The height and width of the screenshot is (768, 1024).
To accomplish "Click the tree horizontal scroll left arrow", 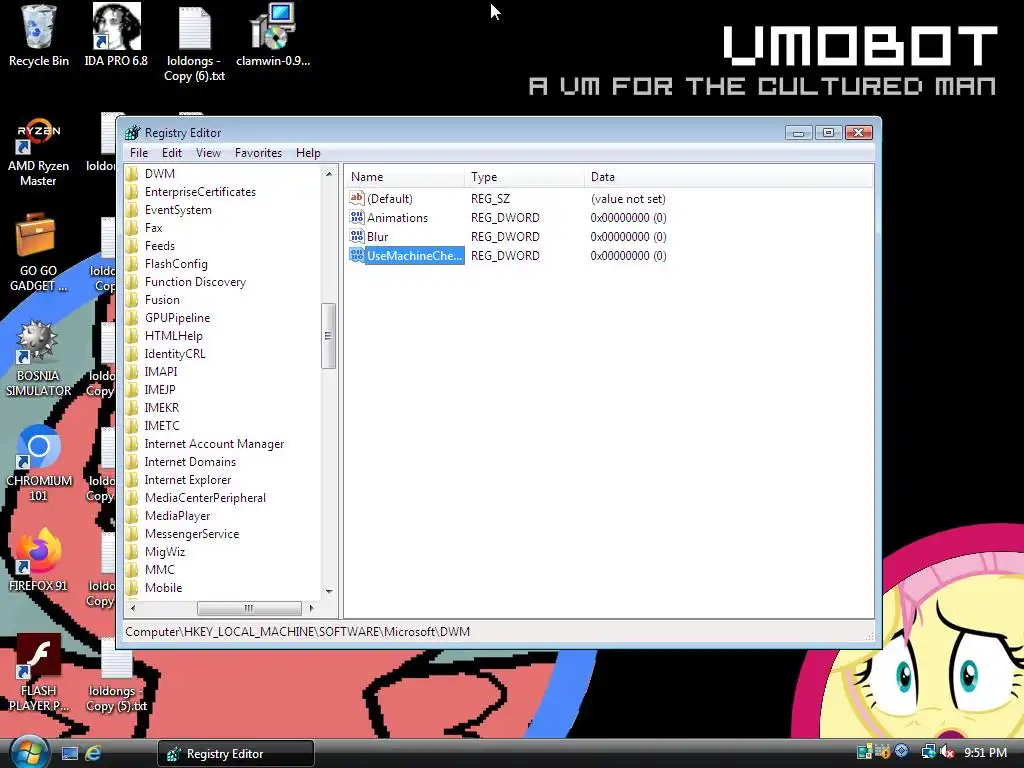I will point(133,608).
